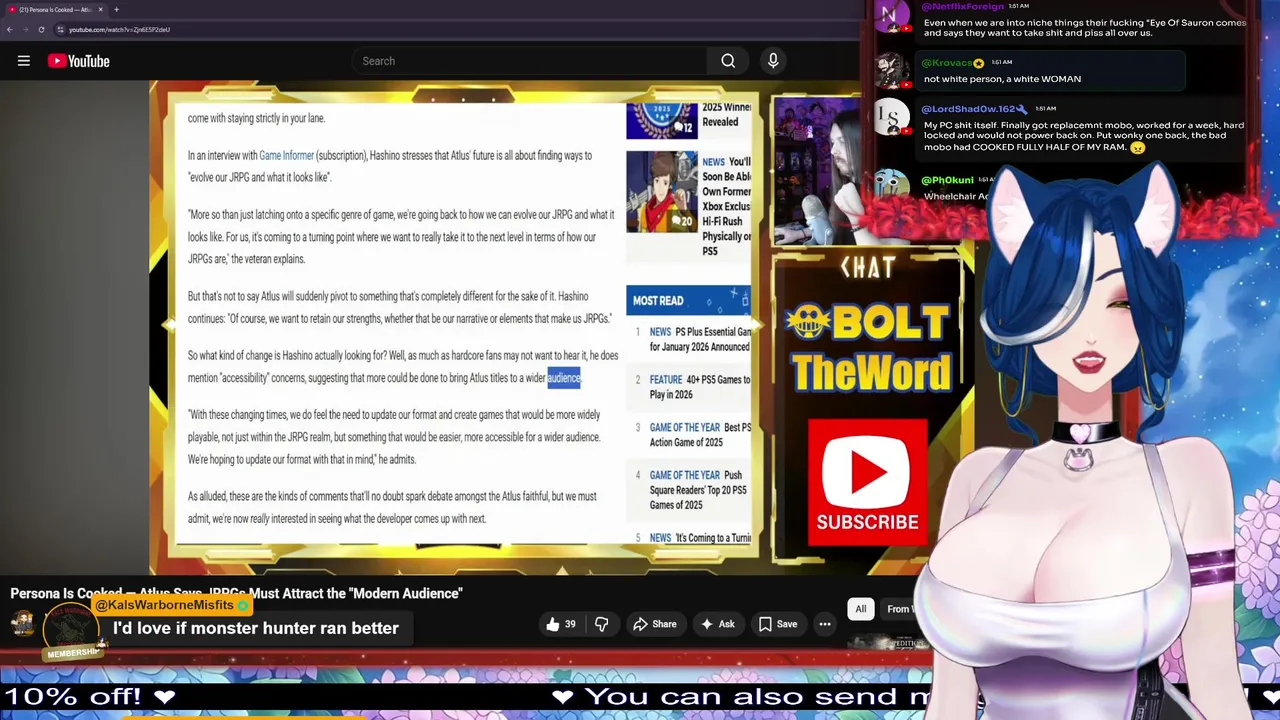Dislike the video with thumbs down

[x=601, y=624]
